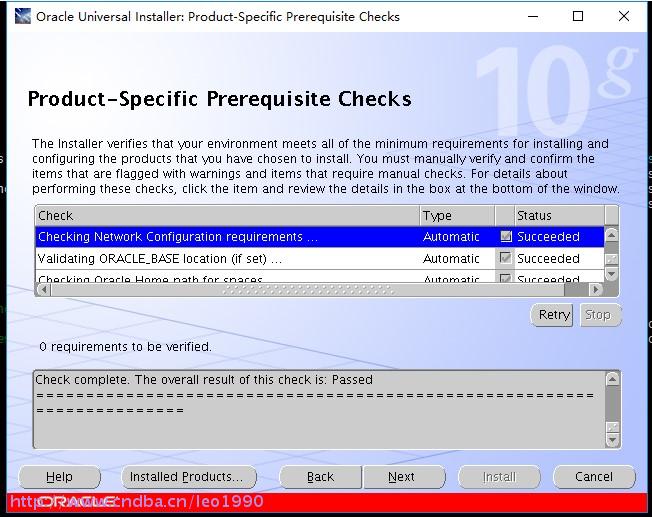Cancel the Oracle installation
This screenshot has width=652, height=517.
pos(594,477)
